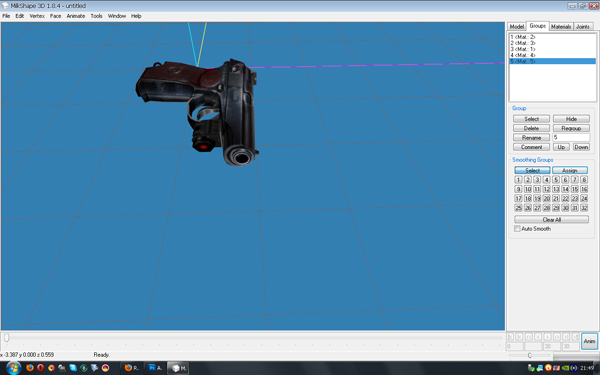Click the Clear All smoothing button
Image resolution: width=600 pixels, height=375 pixels.
551,220
